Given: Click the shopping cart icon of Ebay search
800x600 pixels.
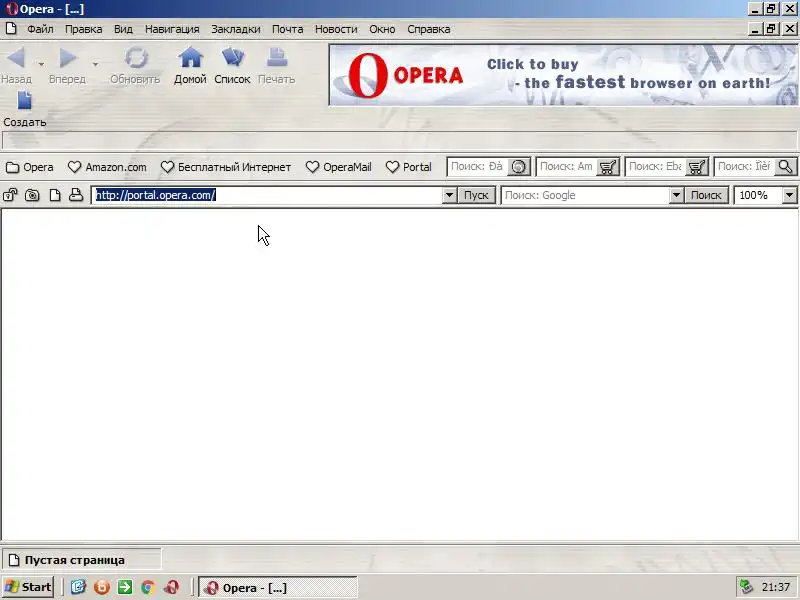Looking at the screenshot, I should [x=696, y=167].
